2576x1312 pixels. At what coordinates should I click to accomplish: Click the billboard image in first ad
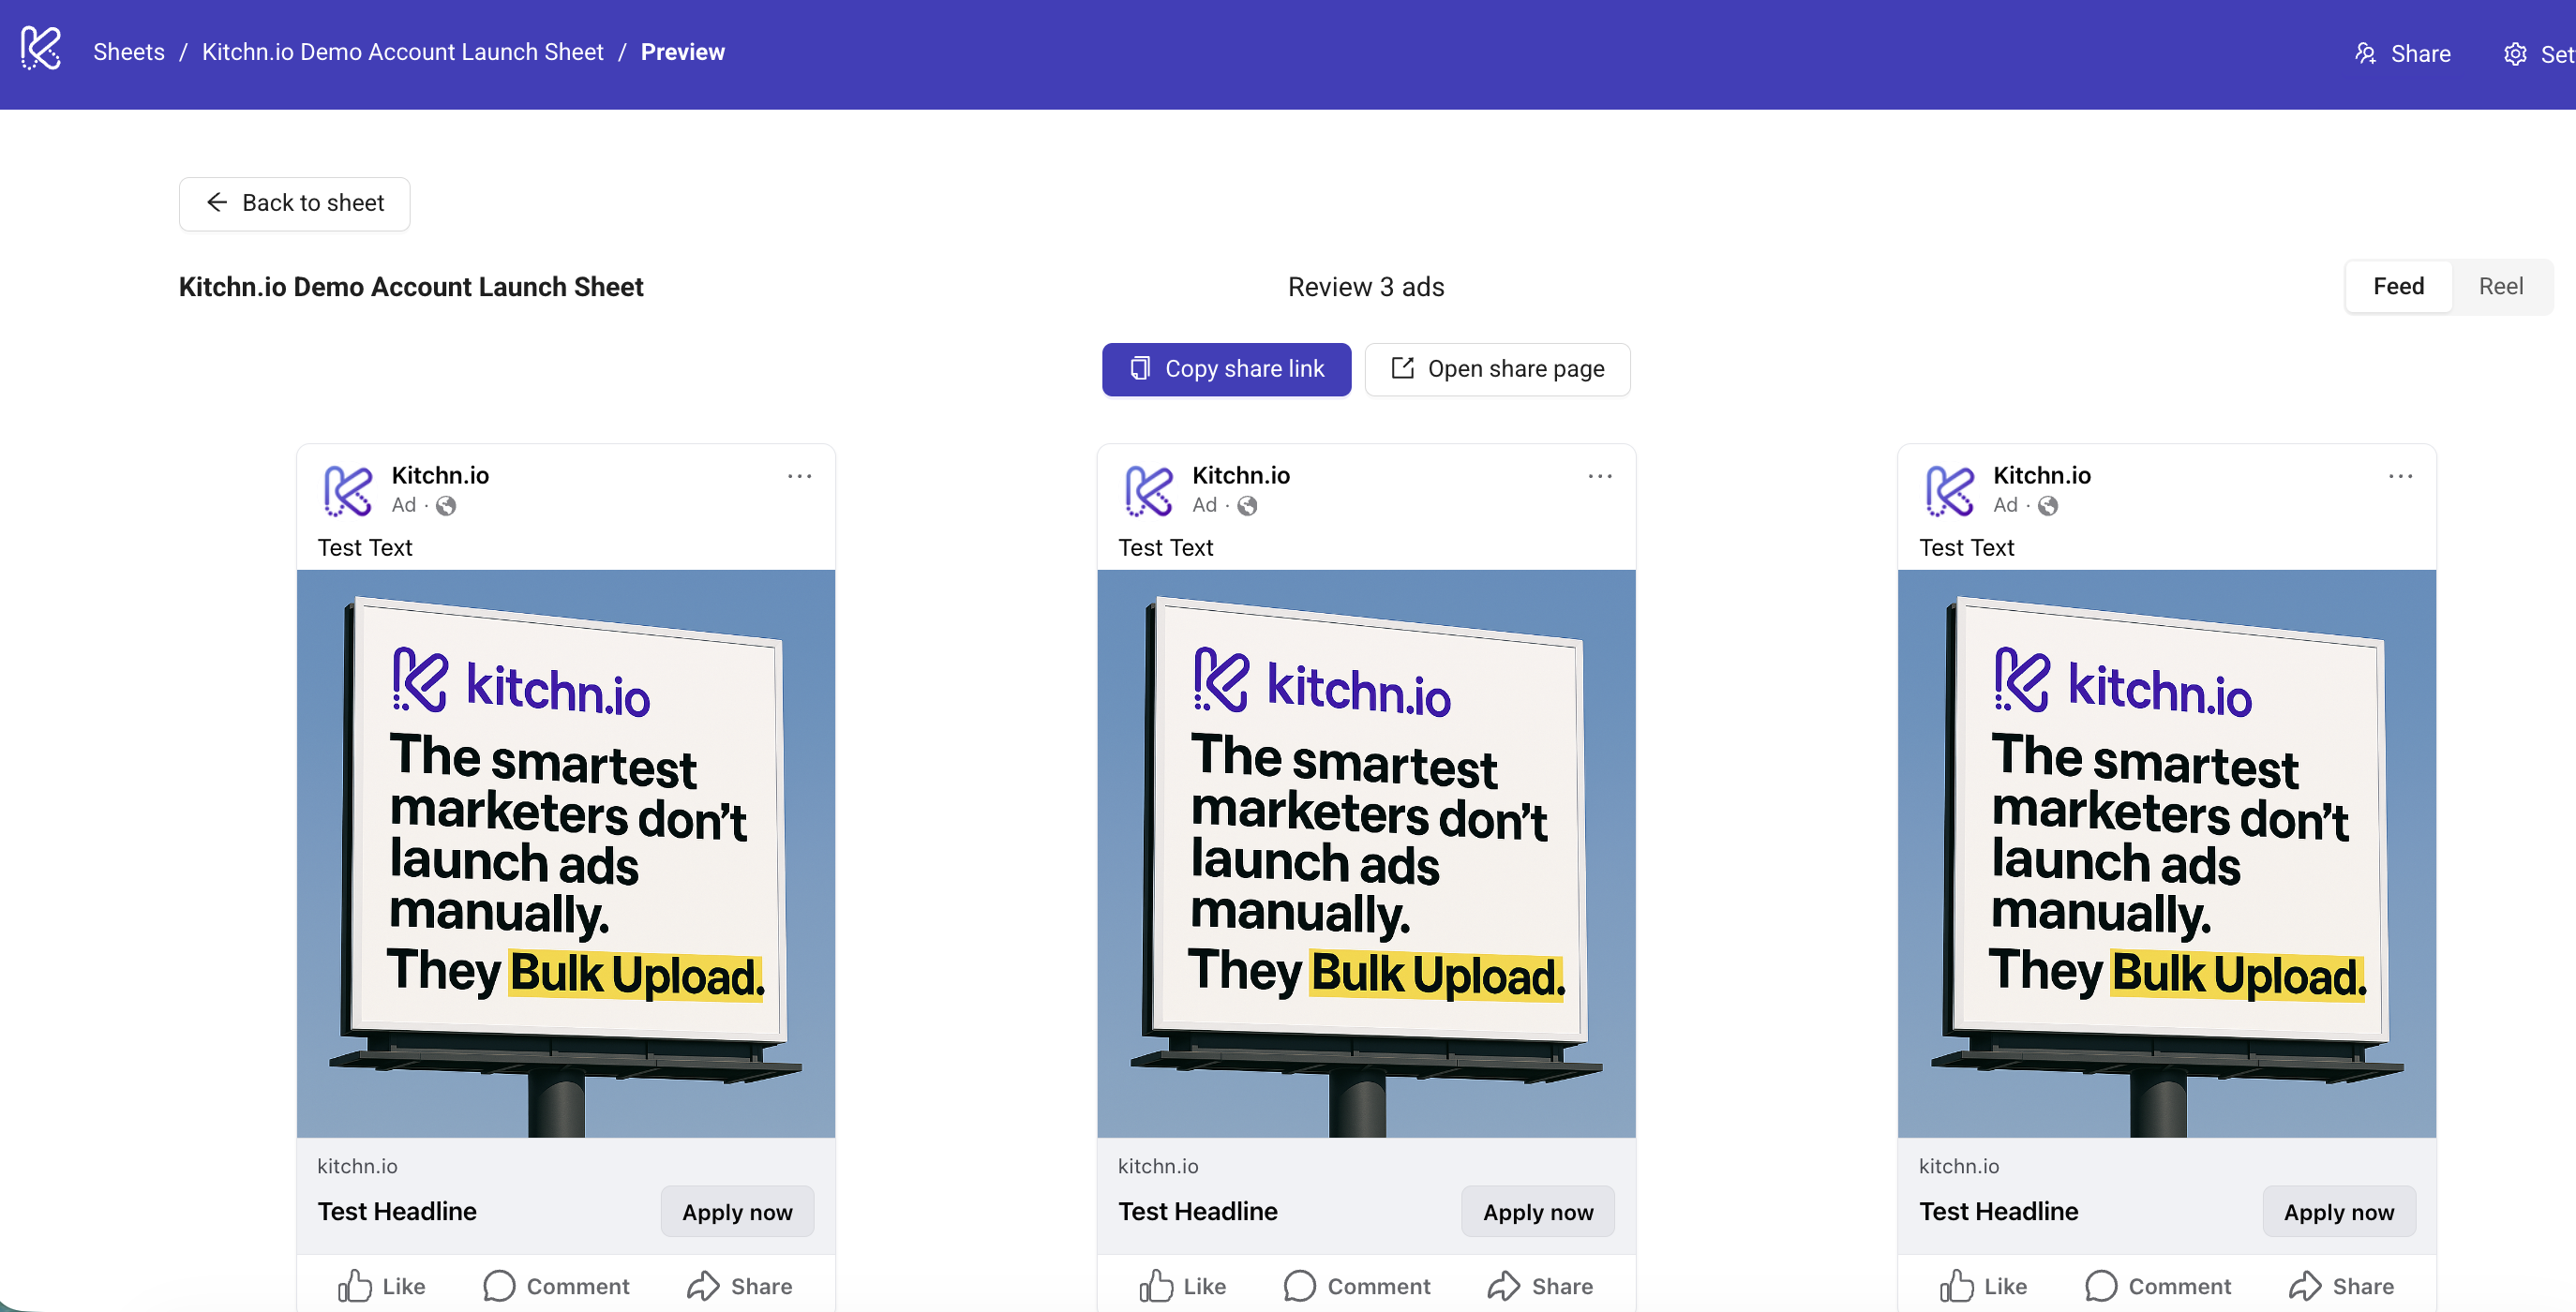click(566, 853)
